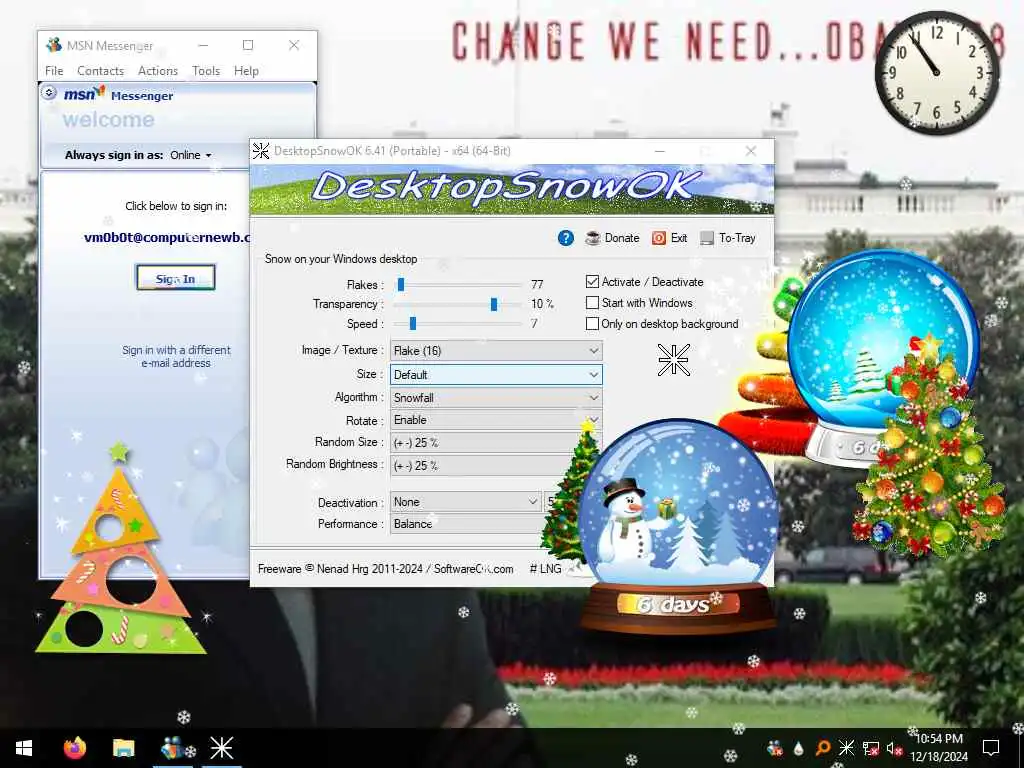1024x768 pixels.
Task: Click the snowflake texture preview image
Action: tap(673, 360)
